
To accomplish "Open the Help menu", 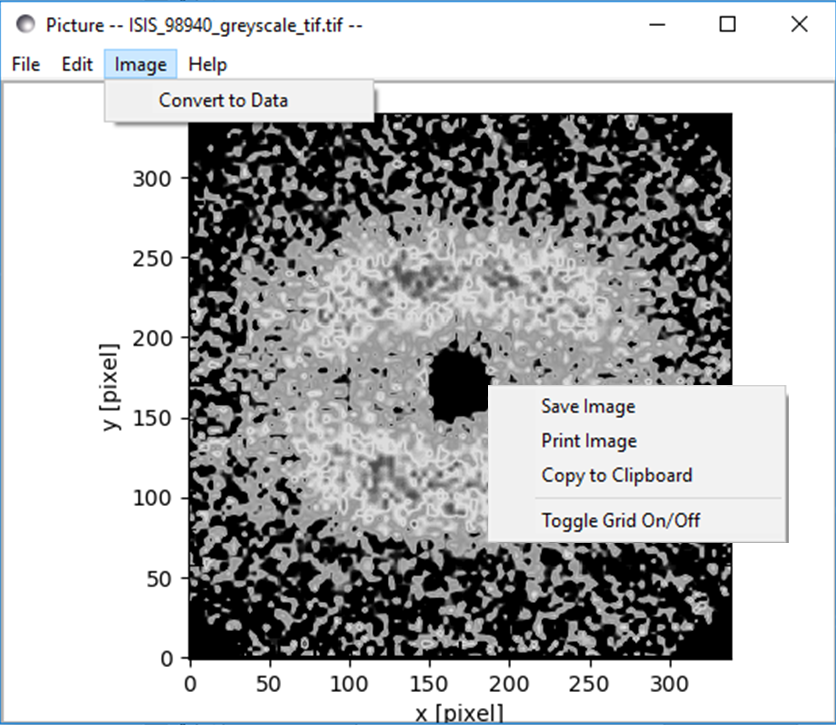I will click(x=208, y=64).
